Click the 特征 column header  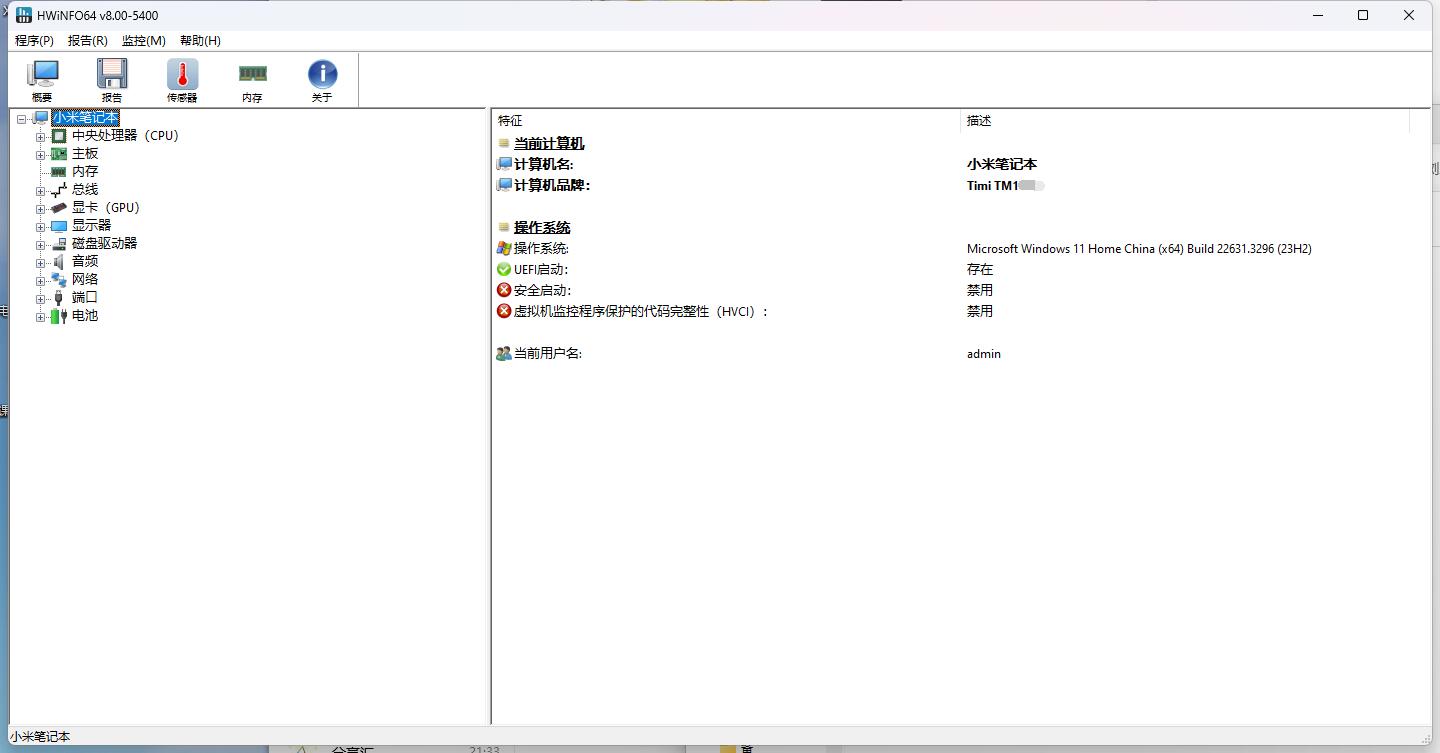coord(726,121)
